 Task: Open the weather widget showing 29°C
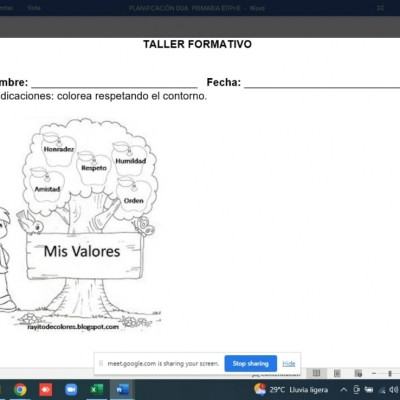(x=291, y=389)
